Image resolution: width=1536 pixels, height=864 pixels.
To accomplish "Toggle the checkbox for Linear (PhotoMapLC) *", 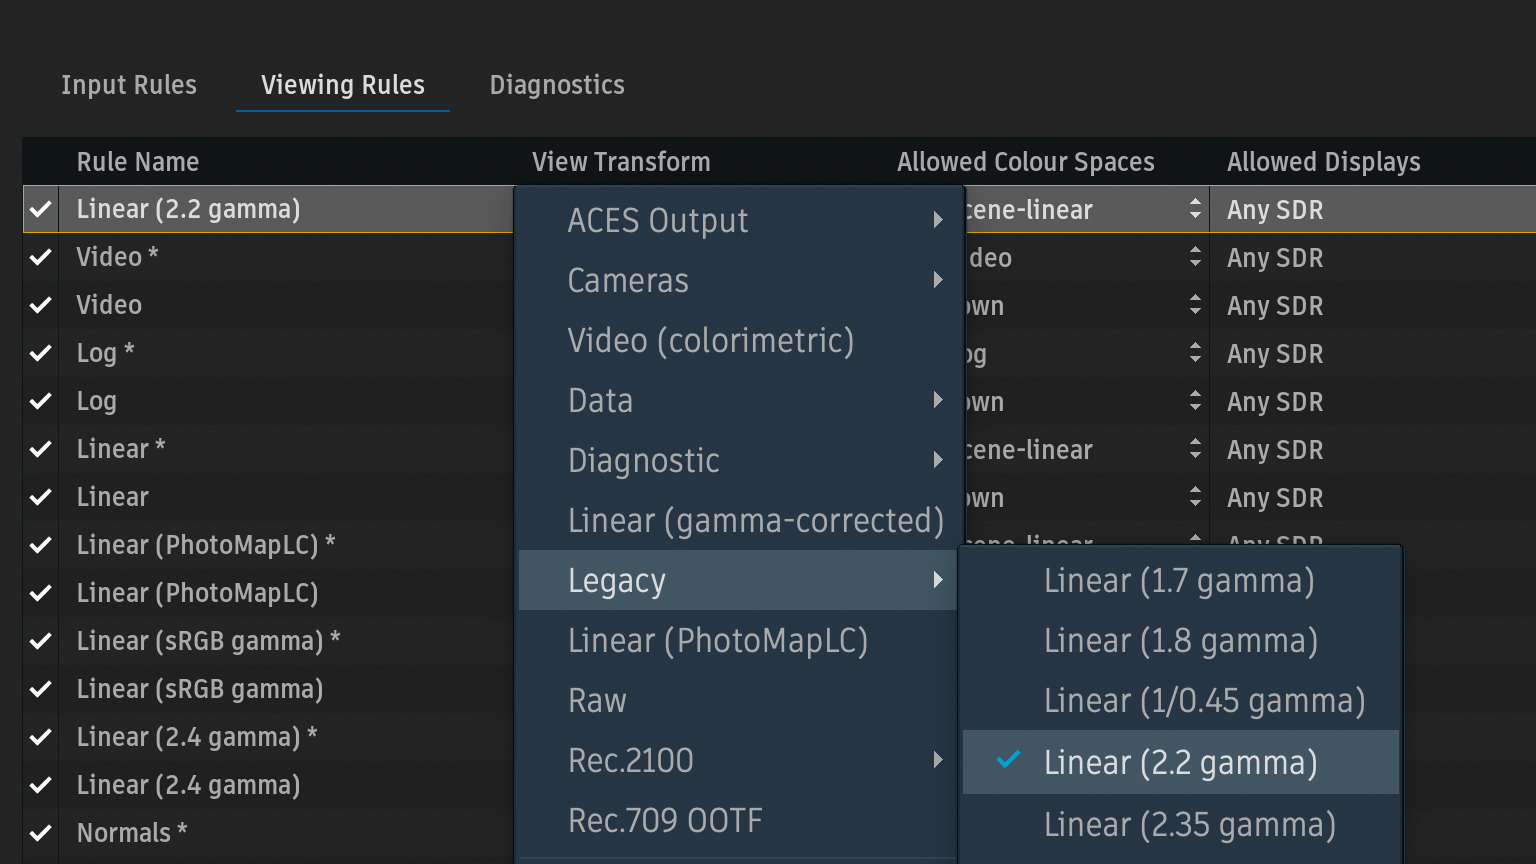I will (x=40, y=545).
